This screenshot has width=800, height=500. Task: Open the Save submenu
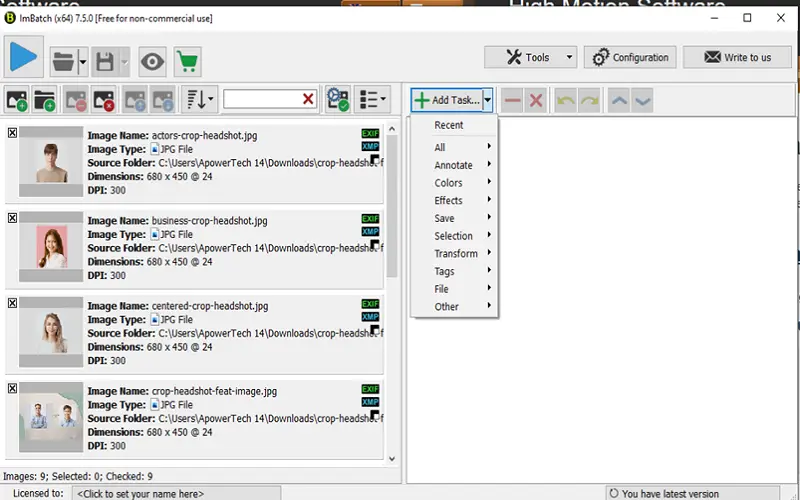pos(454,218)
